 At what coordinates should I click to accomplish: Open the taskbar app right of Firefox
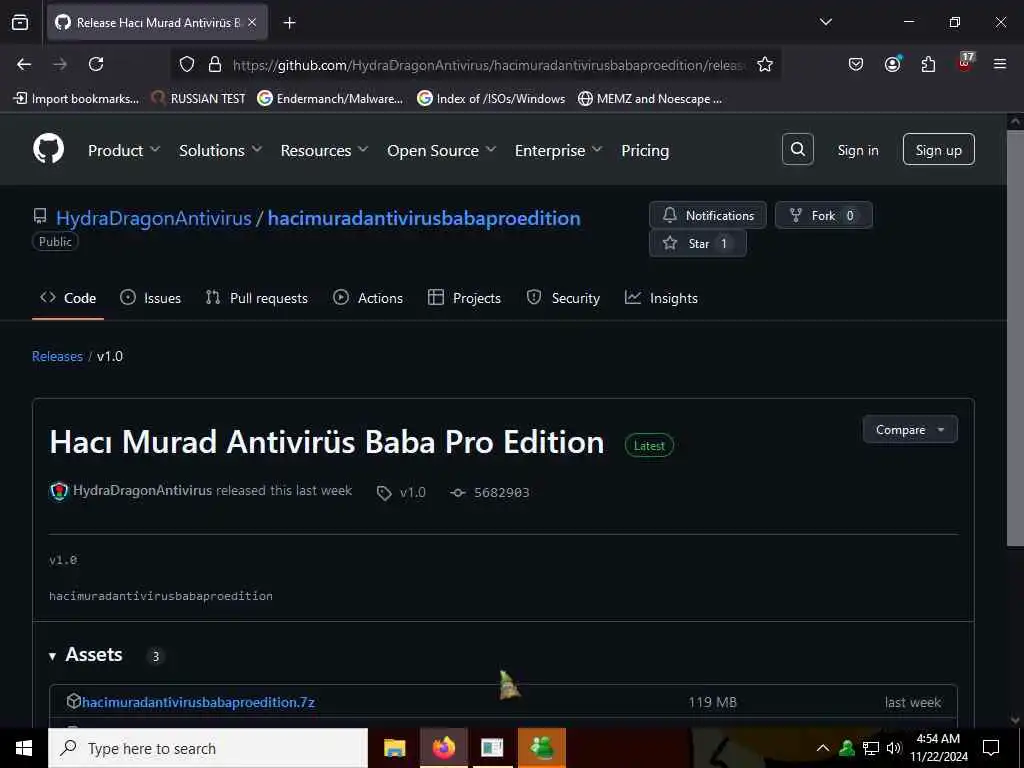coord(492,748)
